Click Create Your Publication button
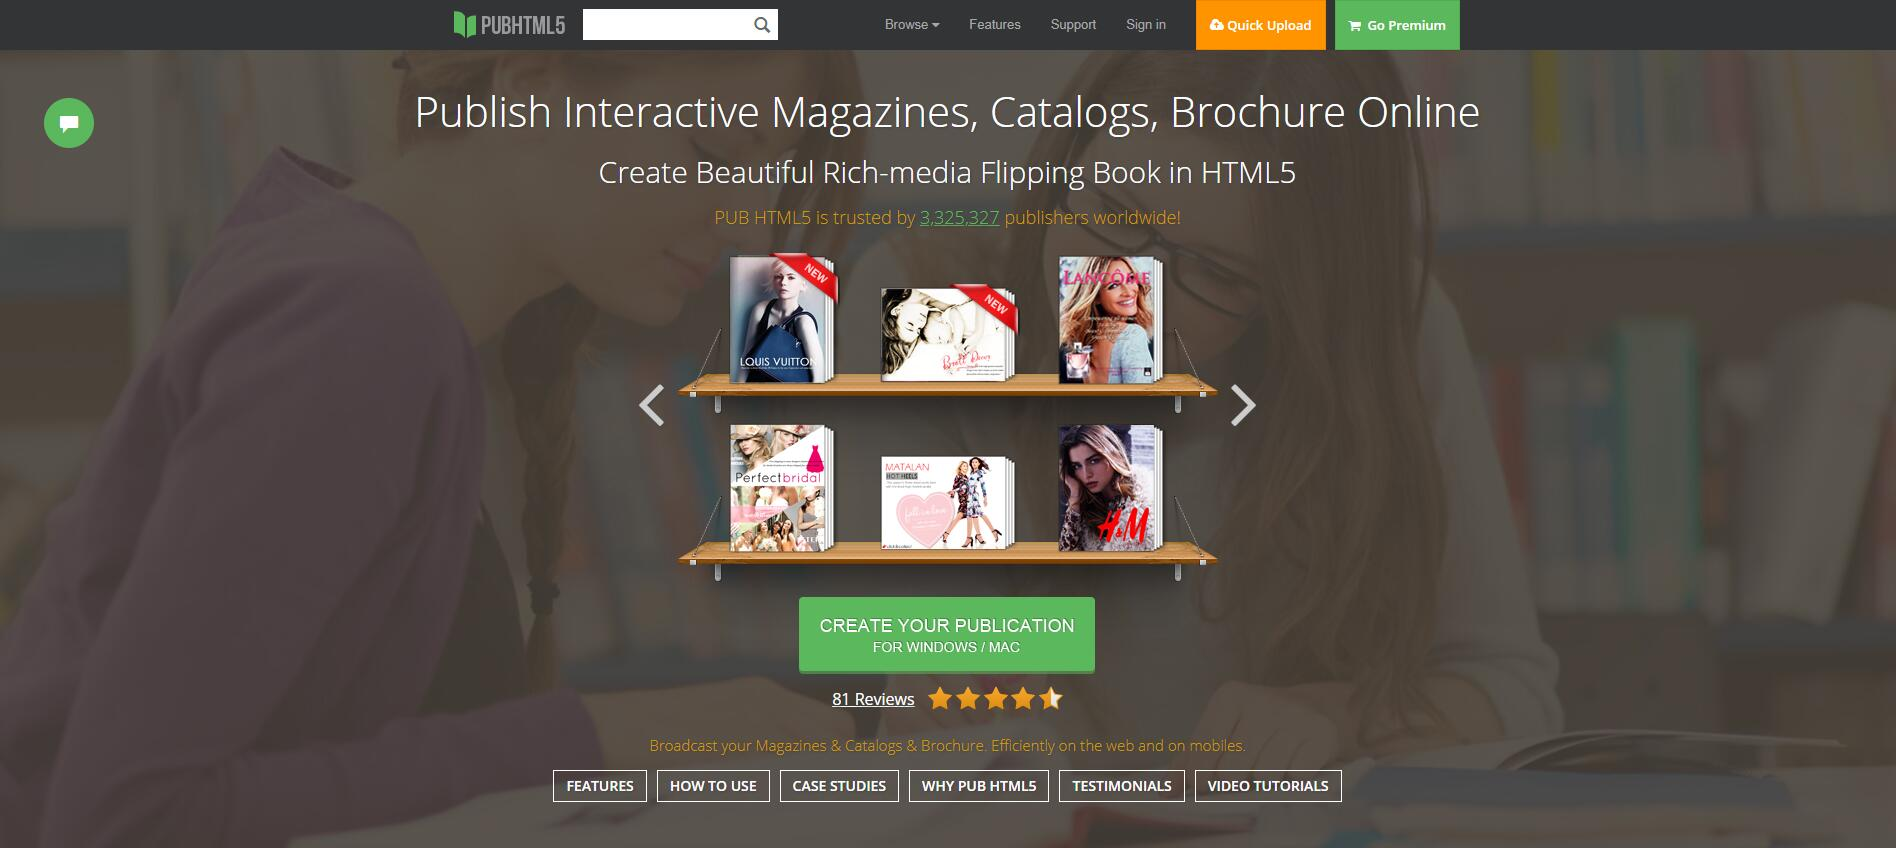Screen dimensions: 1896x848 pos(946,635)
